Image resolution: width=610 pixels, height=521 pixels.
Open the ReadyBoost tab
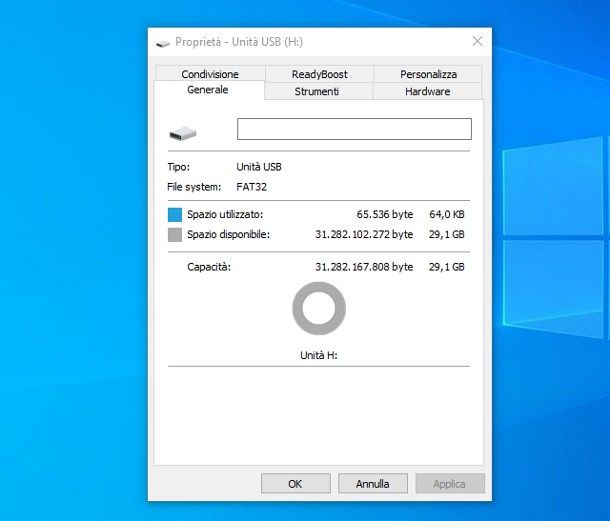coord(319,74)
